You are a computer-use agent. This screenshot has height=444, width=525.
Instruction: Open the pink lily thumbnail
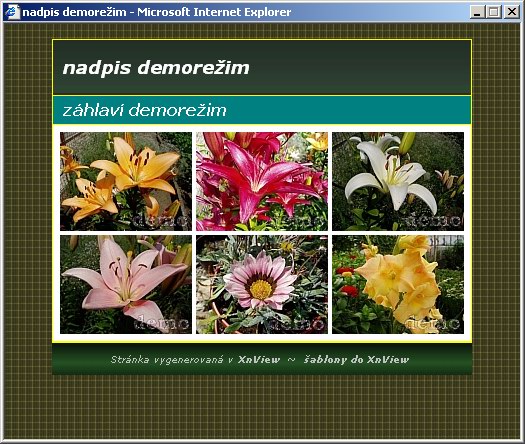[126, 285]
